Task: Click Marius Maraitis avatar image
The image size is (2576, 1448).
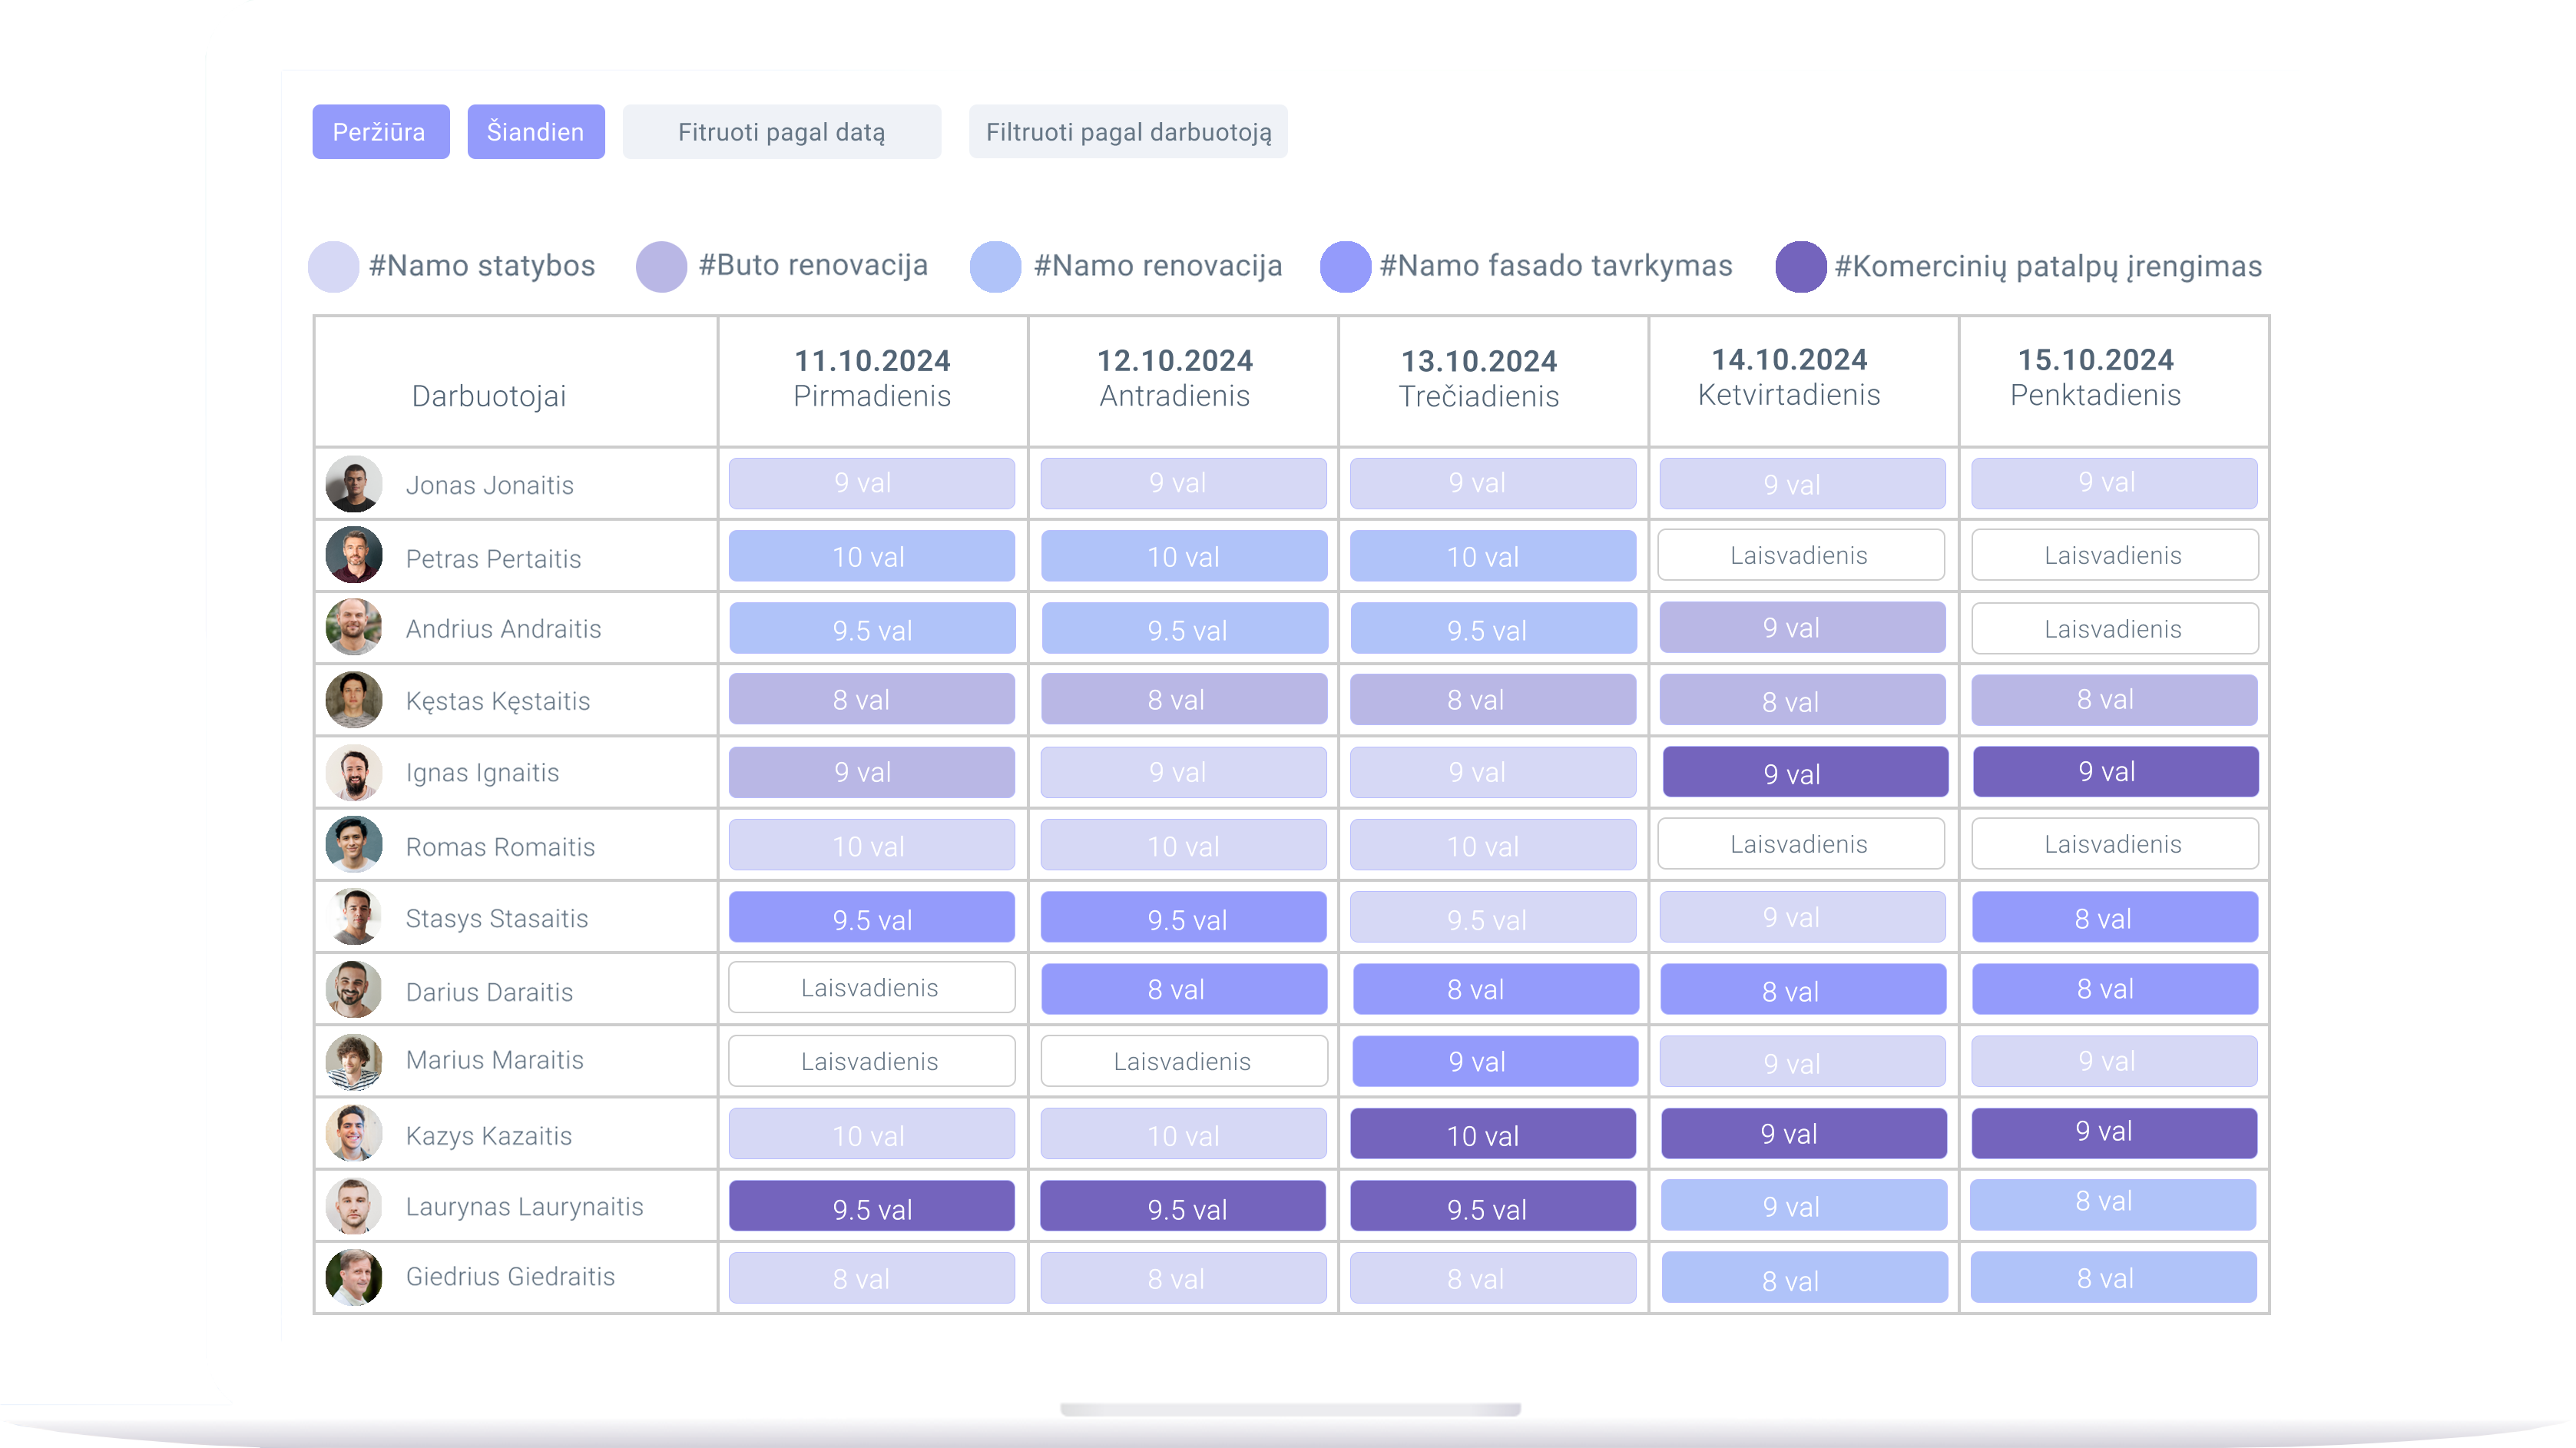Action: click(x=354, y=1061)
